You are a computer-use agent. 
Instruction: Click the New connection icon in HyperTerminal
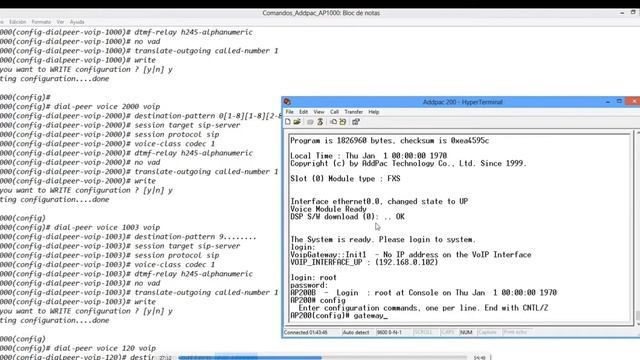click(x=288, y=122)
